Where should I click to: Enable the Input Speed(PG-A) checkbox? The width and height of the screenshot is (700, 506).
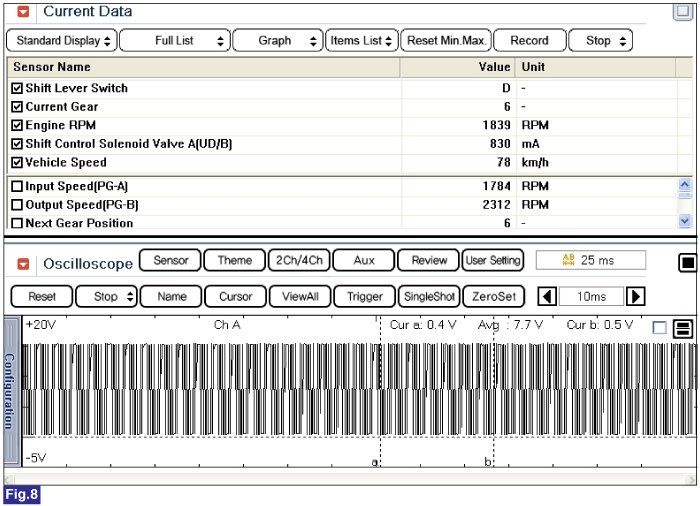(16, 186)
